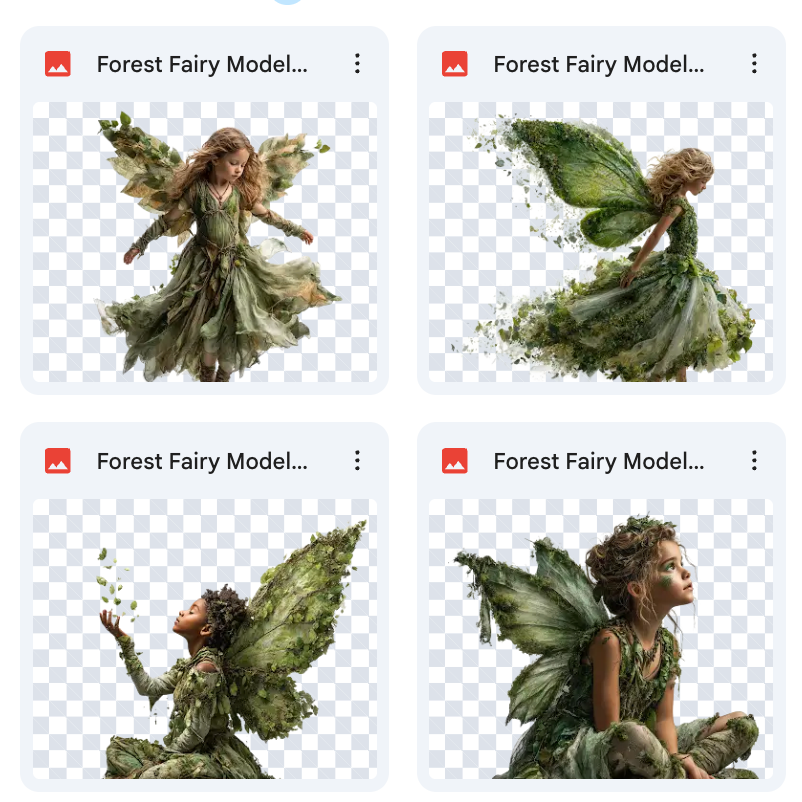Open thumbnail of kneeling fairy blowing leaves

tap(205, 638)
